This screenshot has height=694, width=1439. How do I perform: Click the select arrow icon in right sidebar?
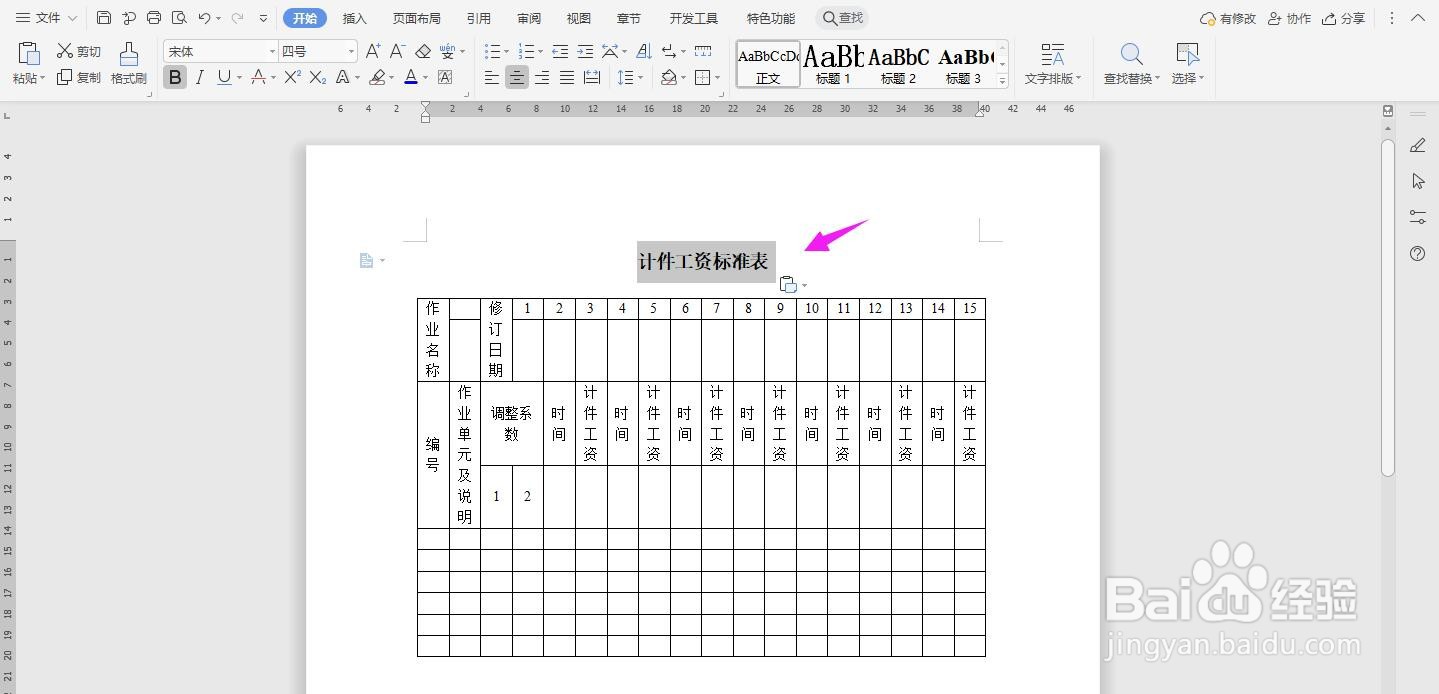[x=1417, y=181]
